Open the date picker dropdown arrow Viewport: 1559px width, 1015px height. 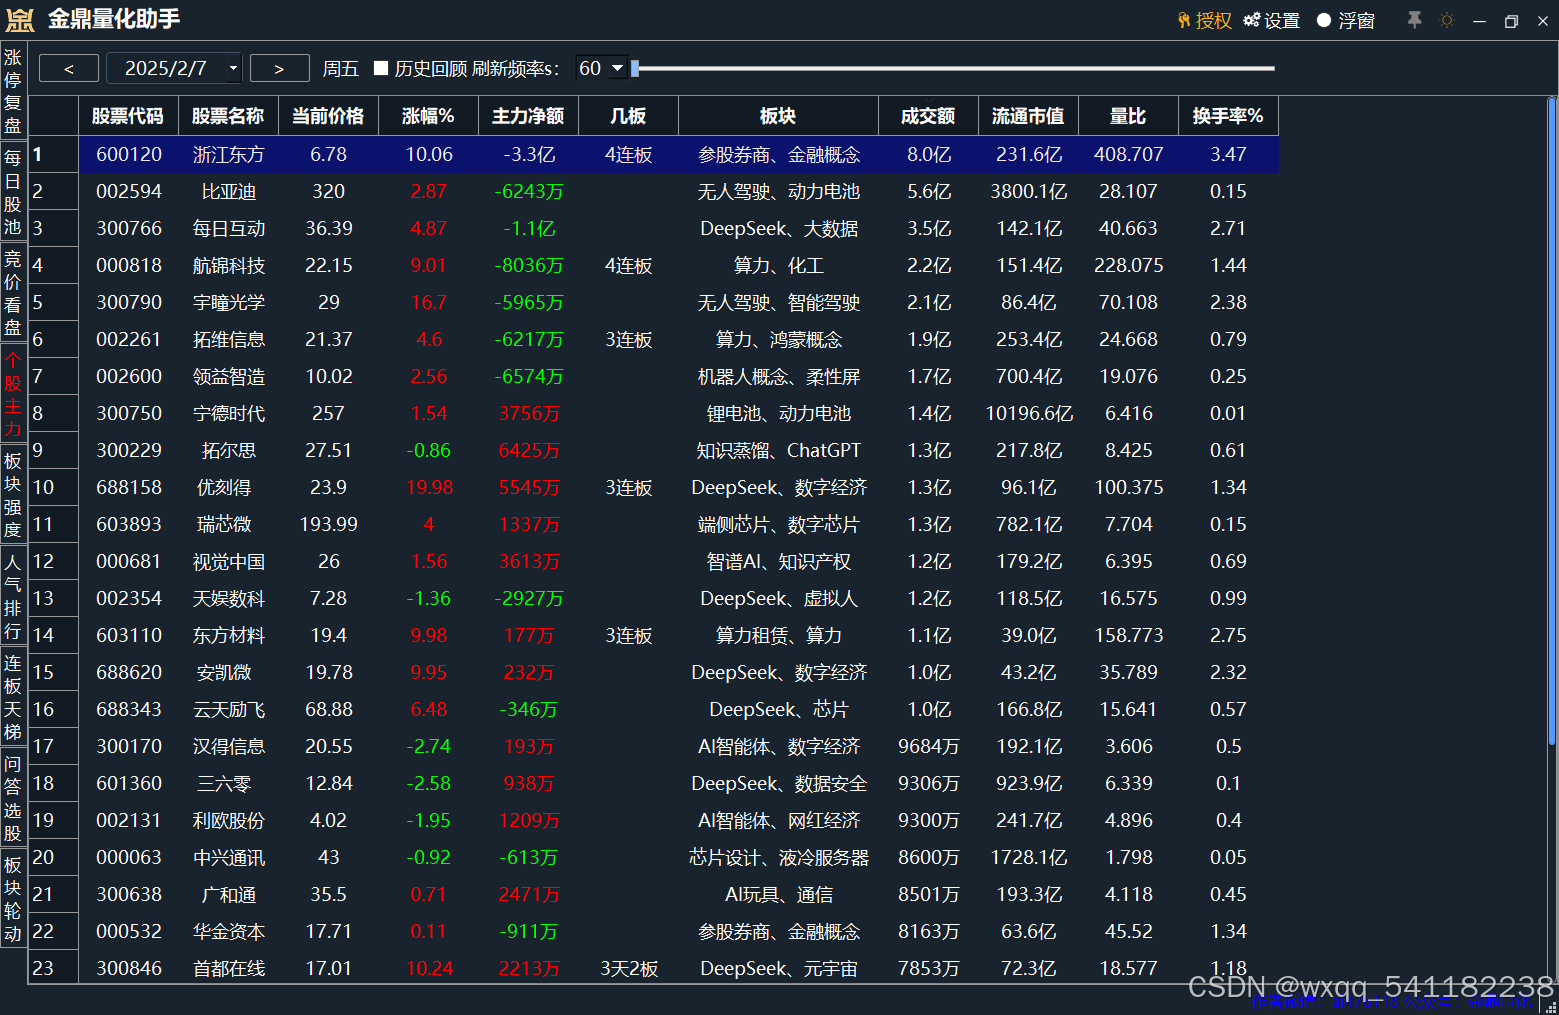[x=233, y=68]
